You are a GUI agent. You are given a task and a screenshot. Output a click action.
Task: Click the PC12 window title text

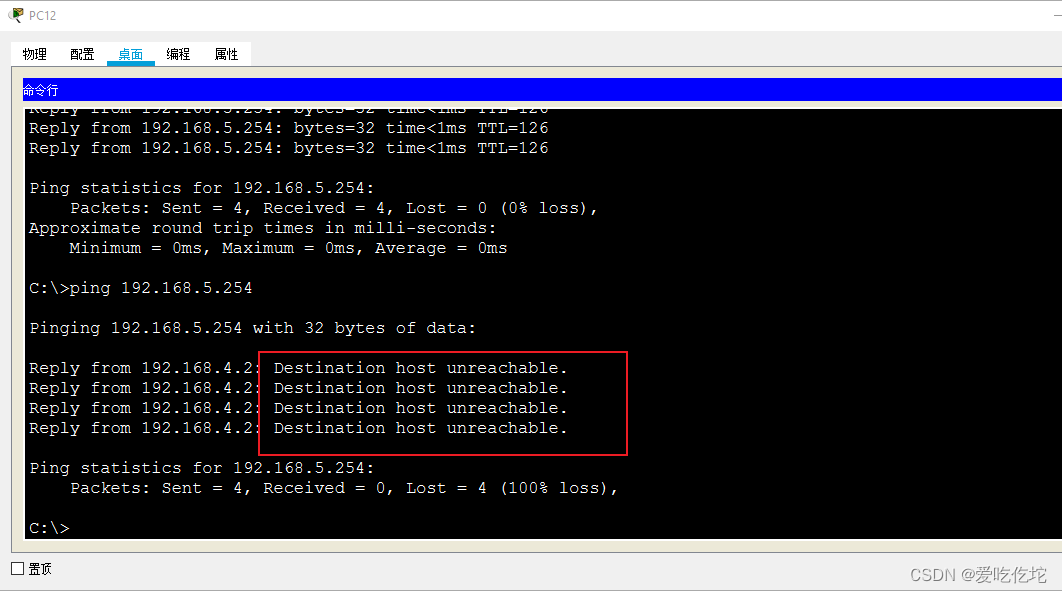(43, 15)
